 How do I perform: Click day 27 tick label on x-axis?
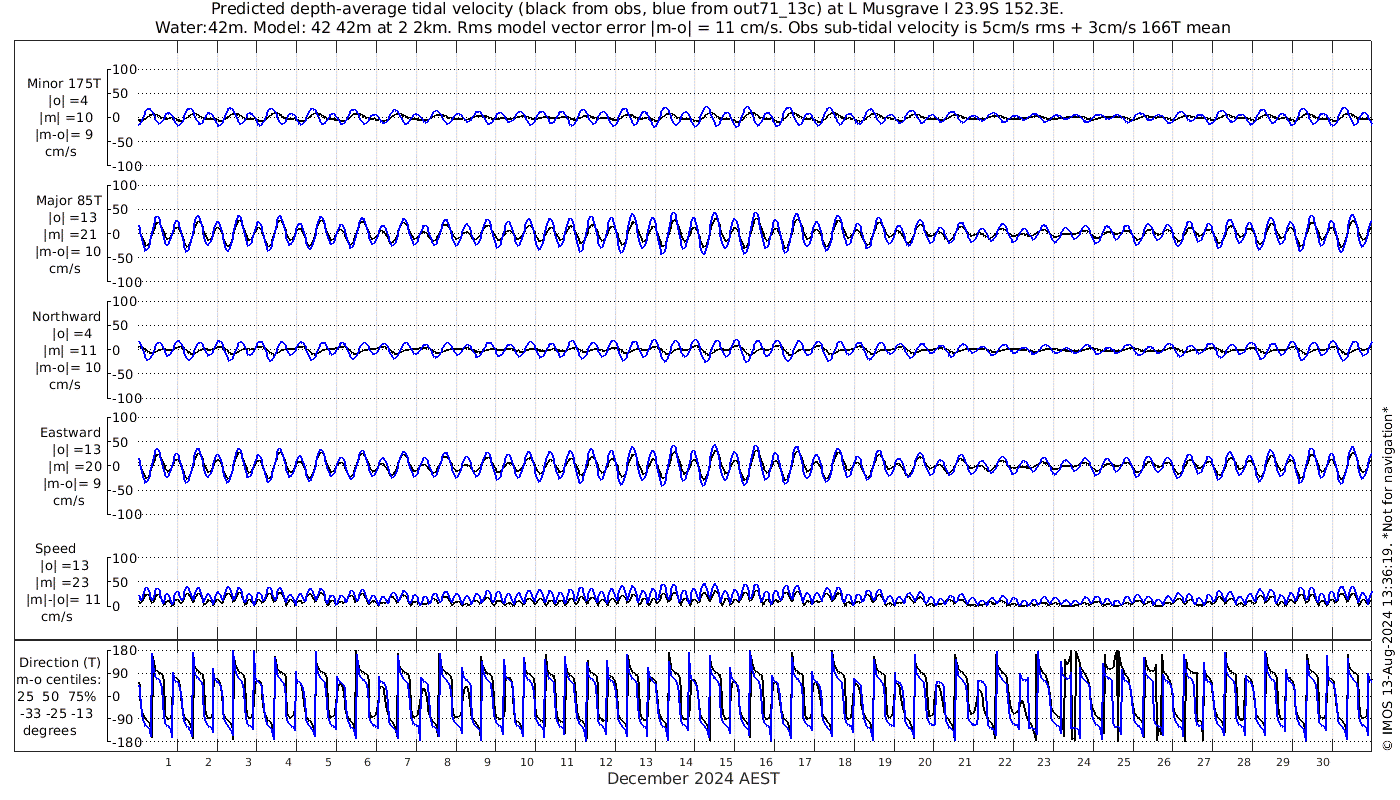click(x=1203, y=762)
